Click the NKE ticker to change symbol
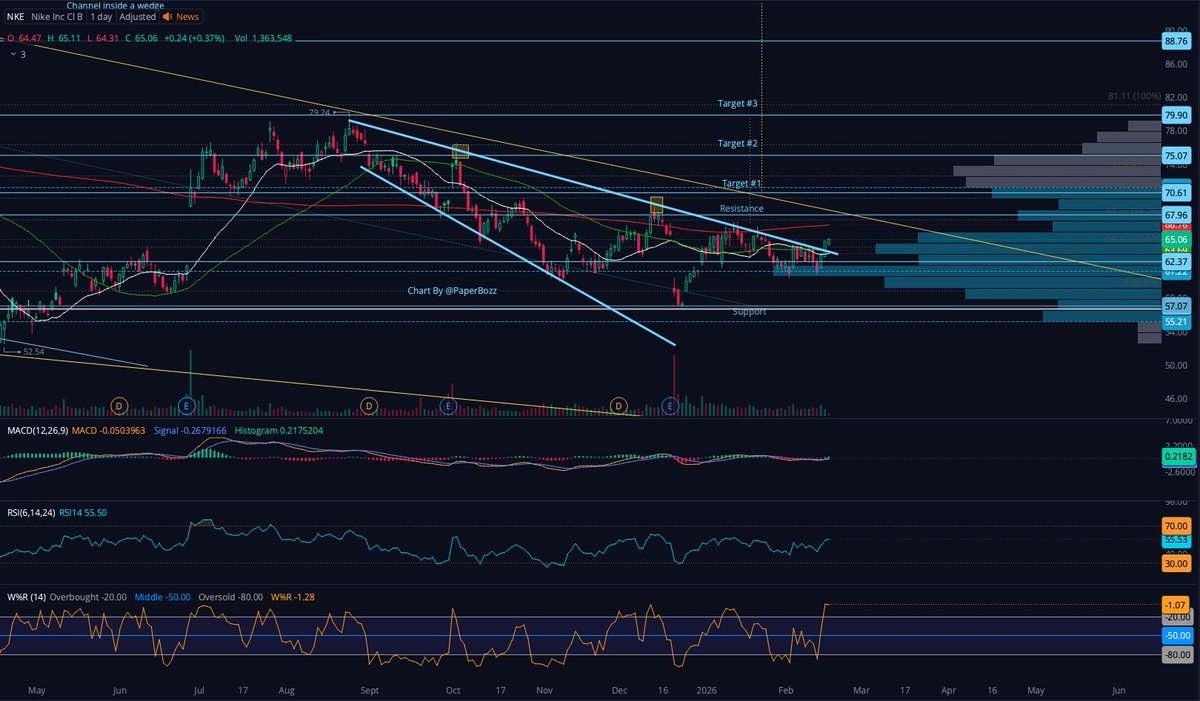This screenshot has width=1200, height=701. pos(16,17)
